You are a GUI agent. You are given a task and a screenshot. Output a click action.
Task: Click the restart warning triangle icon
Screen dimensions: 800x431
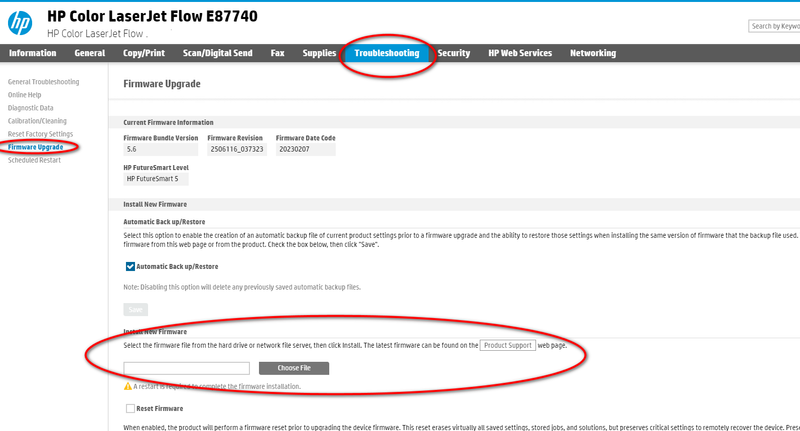point(128,387)
